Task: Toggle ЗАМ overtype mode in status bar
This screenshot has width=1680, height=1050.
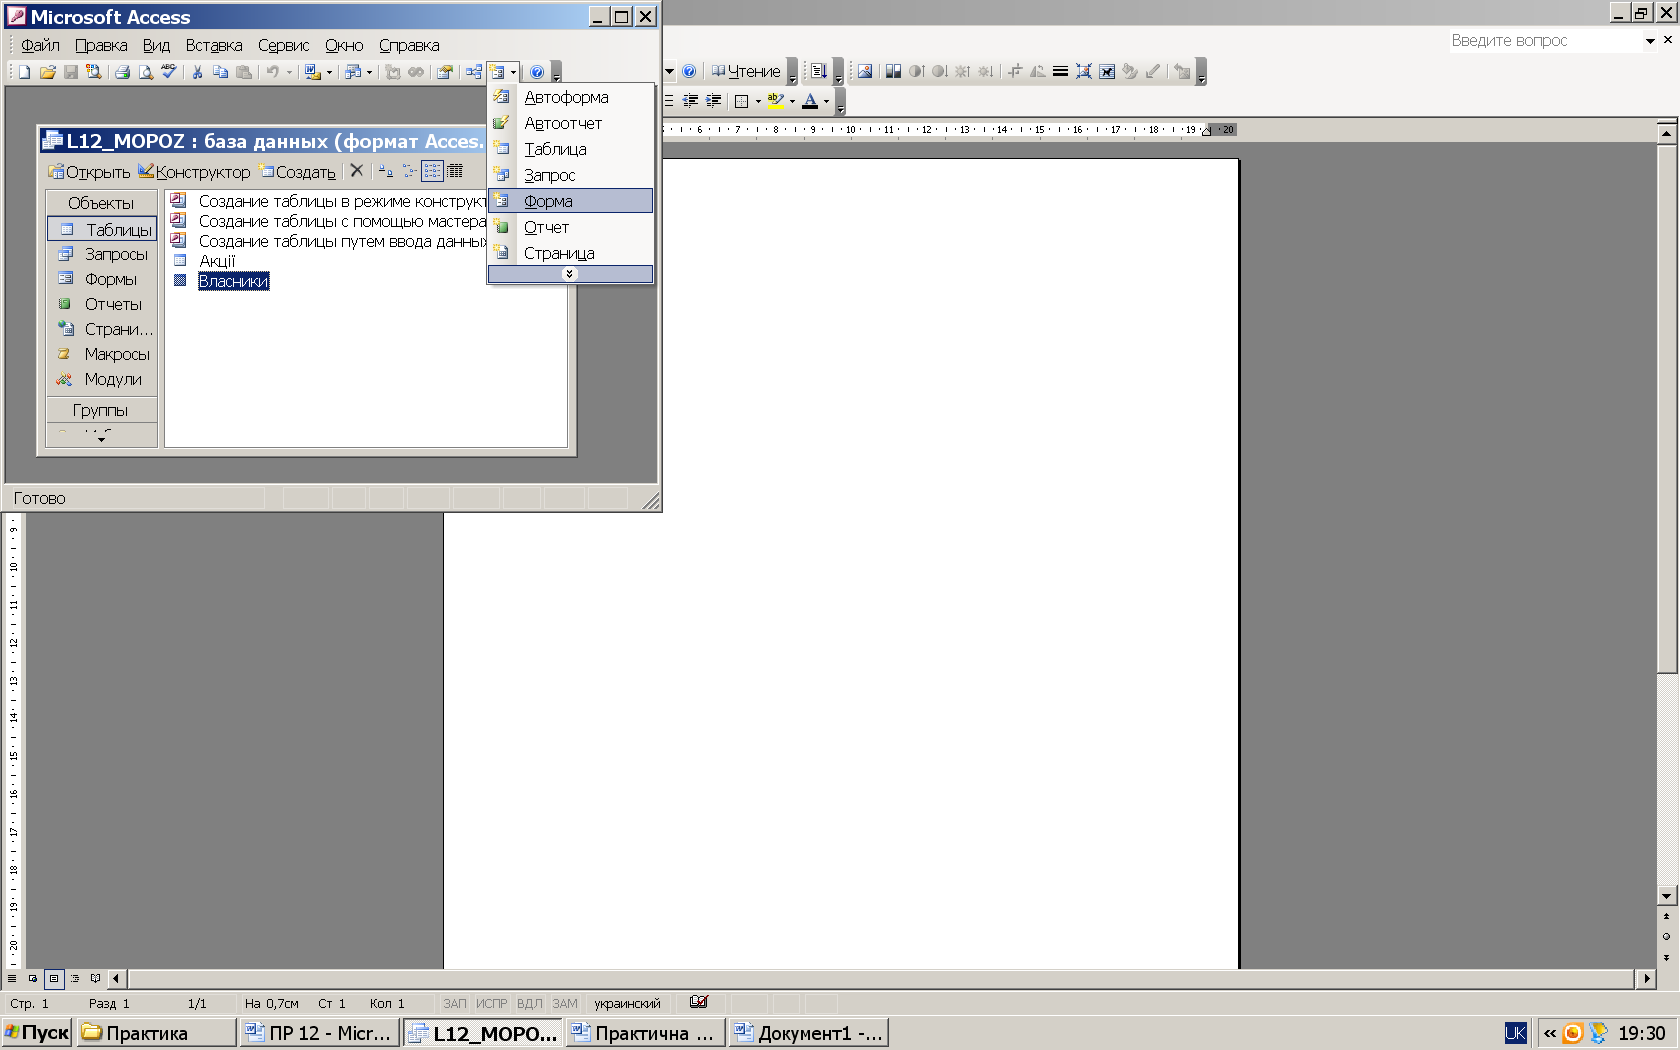Action: click(565, 1003)
